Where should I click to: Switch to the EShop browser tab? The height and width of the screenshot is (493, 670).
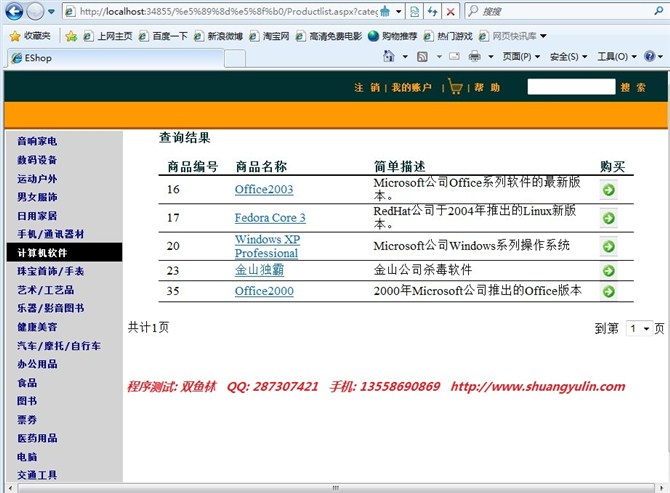pyautogui.click(x=40, y=58)
